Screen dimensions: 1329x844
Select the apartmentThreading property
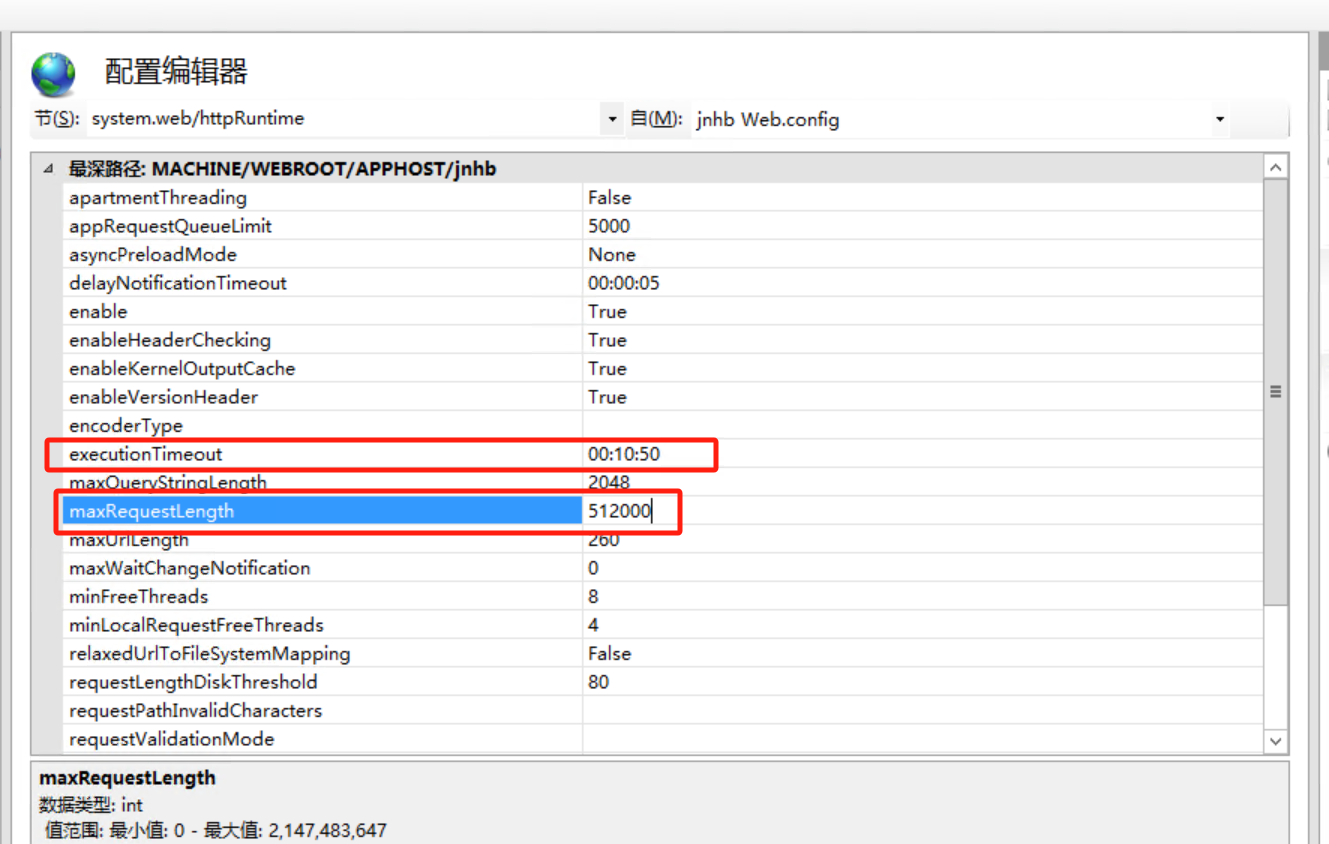(158, 198)
